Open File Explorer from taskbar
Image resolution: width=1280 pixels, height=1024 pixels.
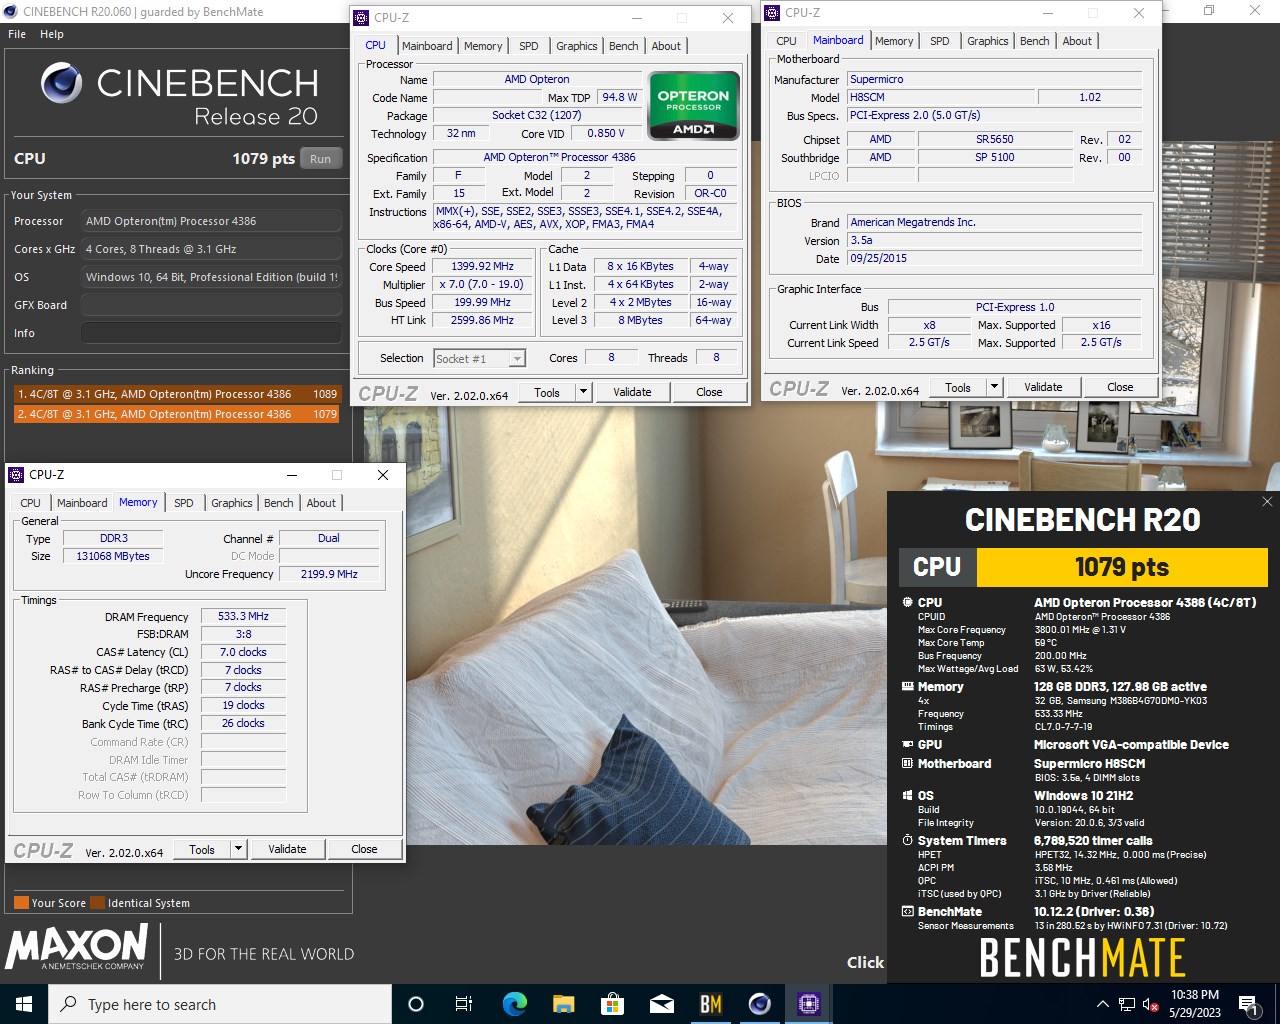pyautogui.click(x=563, y=1004)
